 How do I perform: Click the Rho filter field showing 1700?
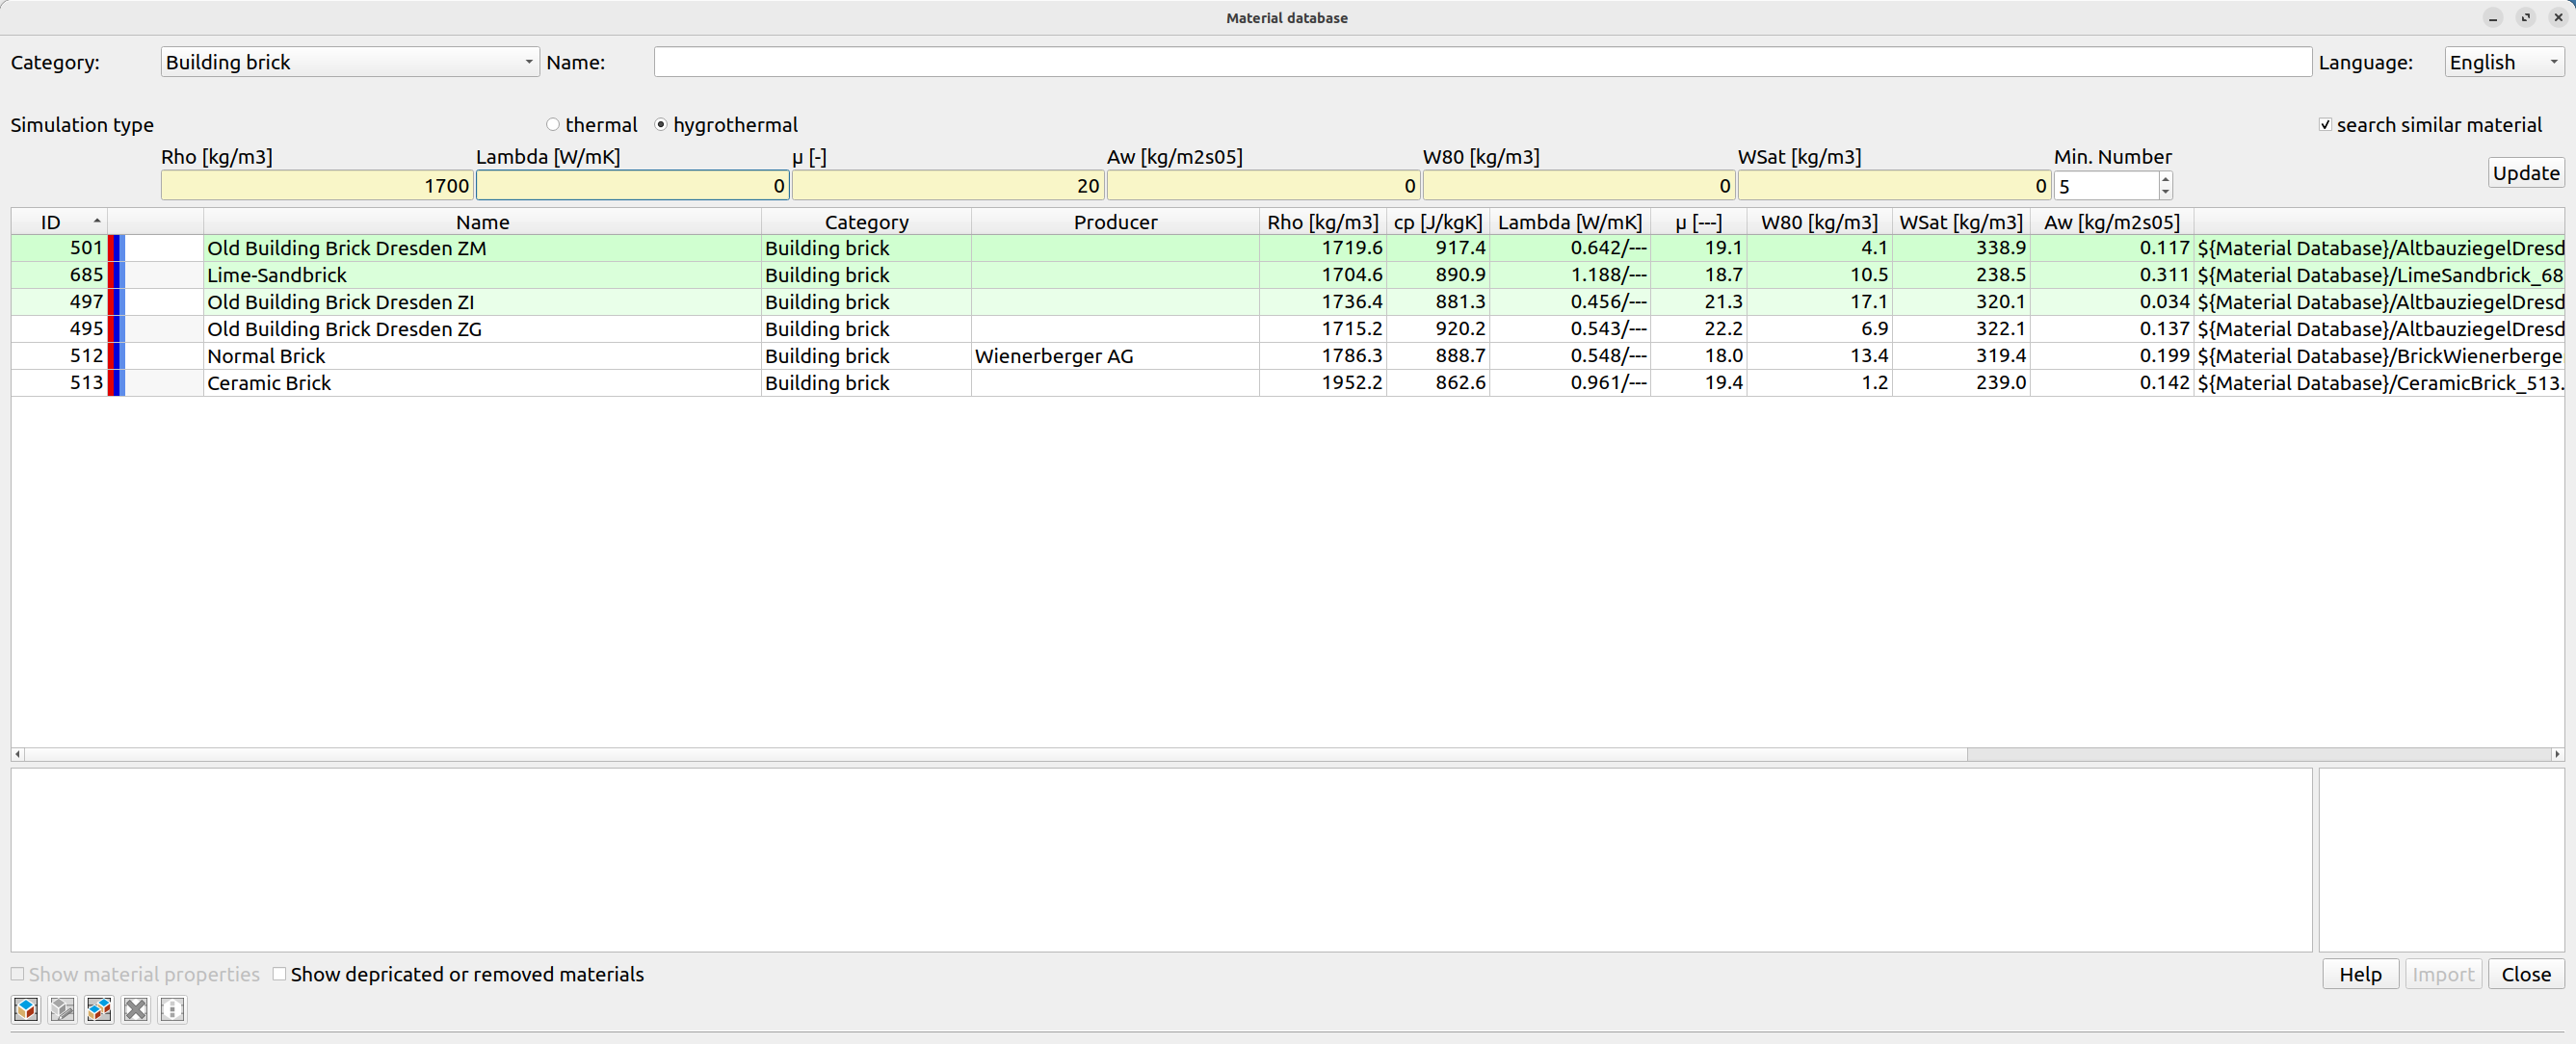[x=317, y=186]
